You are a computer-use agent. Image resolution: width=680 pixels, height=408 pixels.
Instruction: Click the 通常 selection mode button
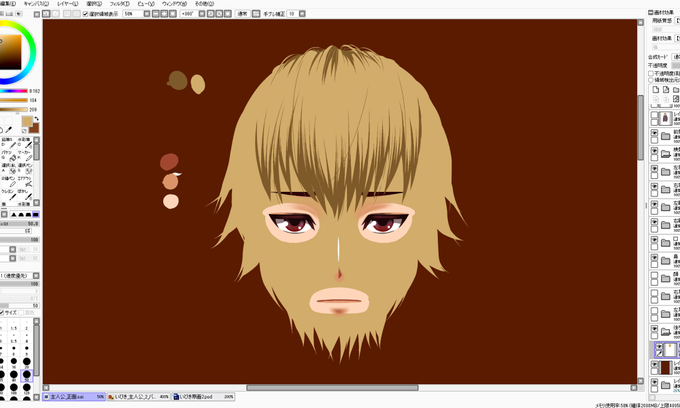click(x=242, y=14)
